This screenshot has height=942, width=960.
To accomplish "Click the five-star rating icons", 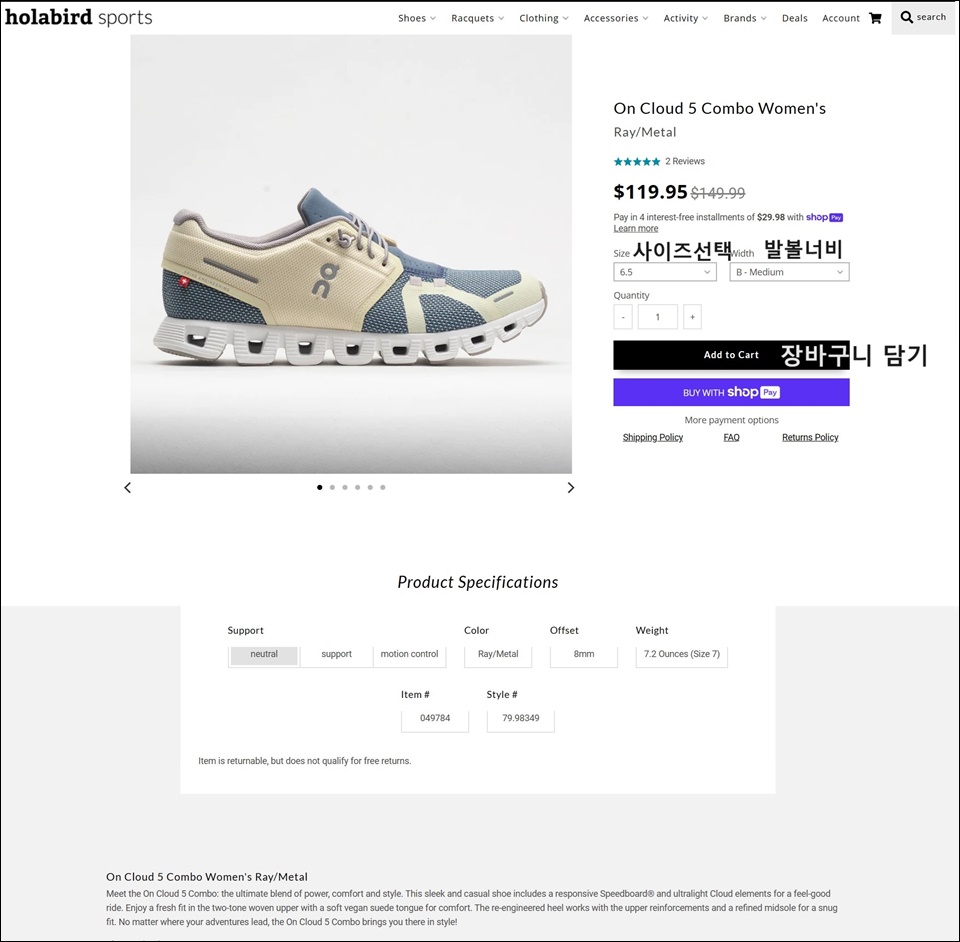I will pos(636,161).
